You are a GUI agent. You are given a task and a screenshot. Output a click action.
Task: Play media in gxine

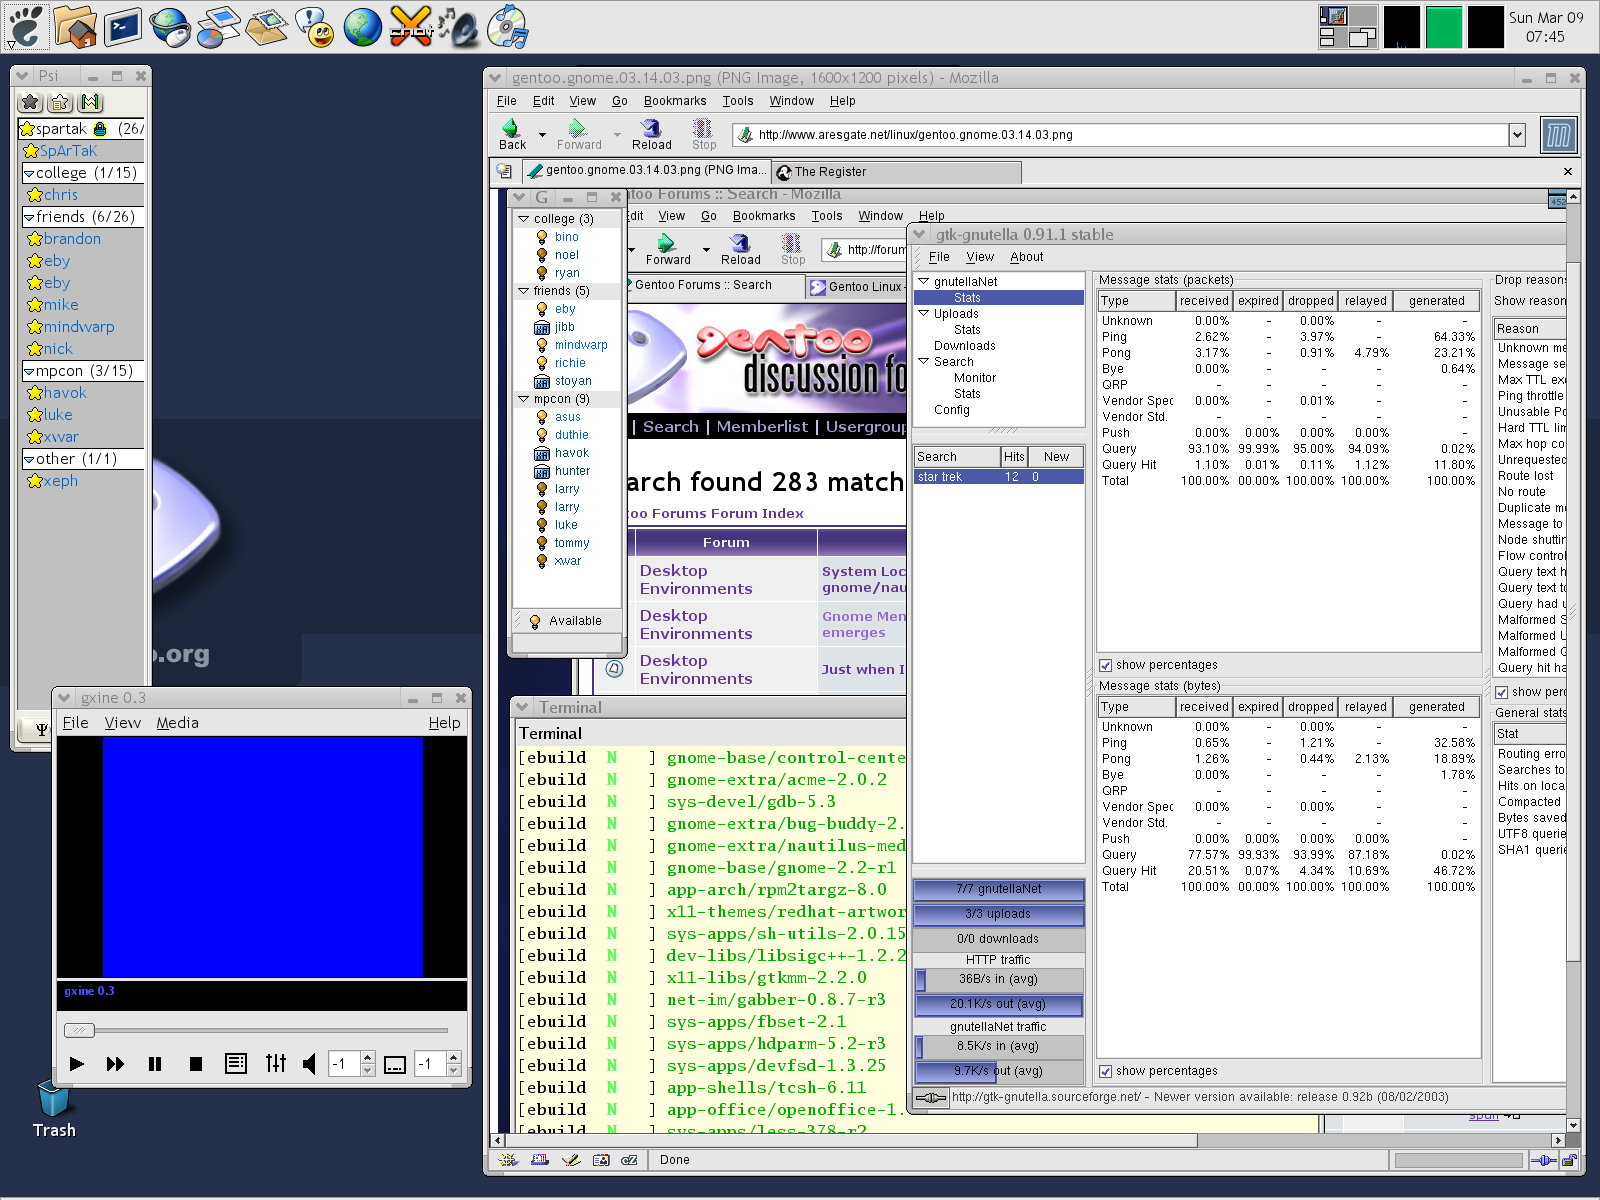point(77,1063)
